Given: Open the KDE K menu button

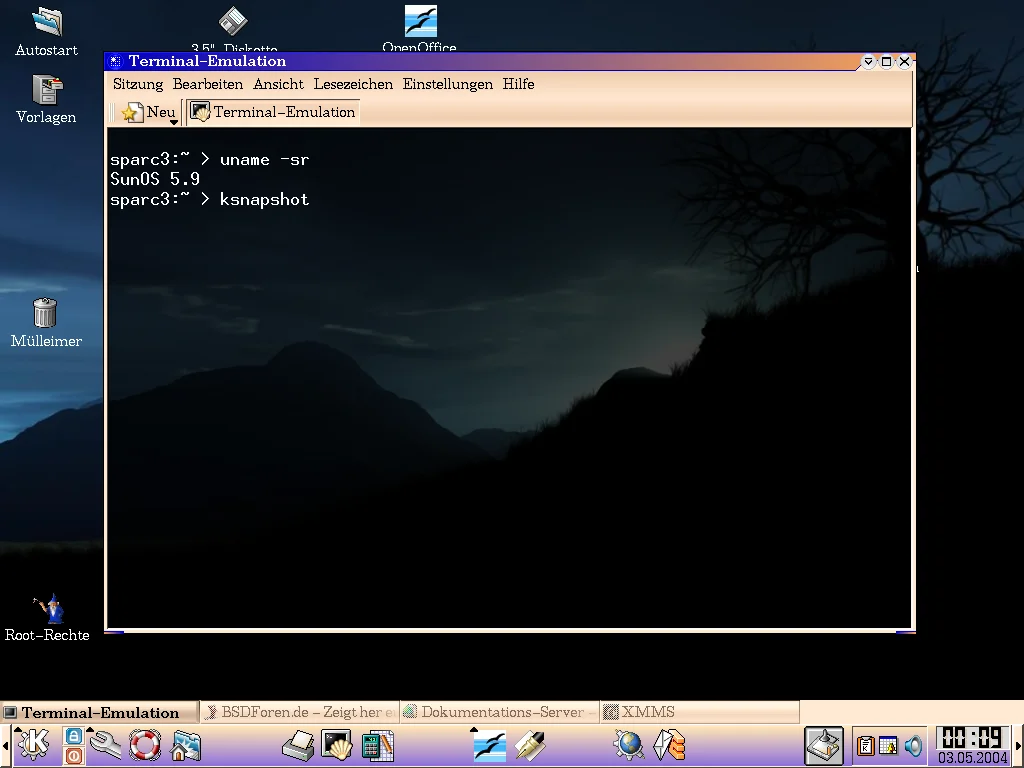Looking at the screenshot, I should click(34, 744).
